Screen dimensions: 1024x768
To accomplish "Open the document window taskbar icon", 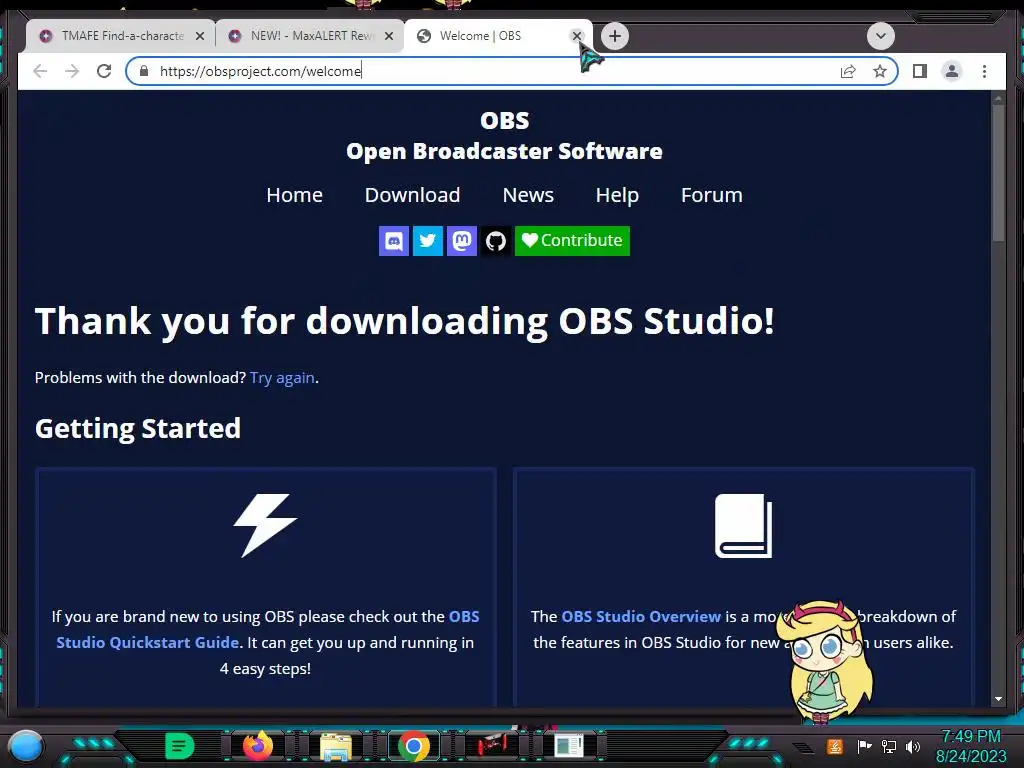I will point(569,746).
